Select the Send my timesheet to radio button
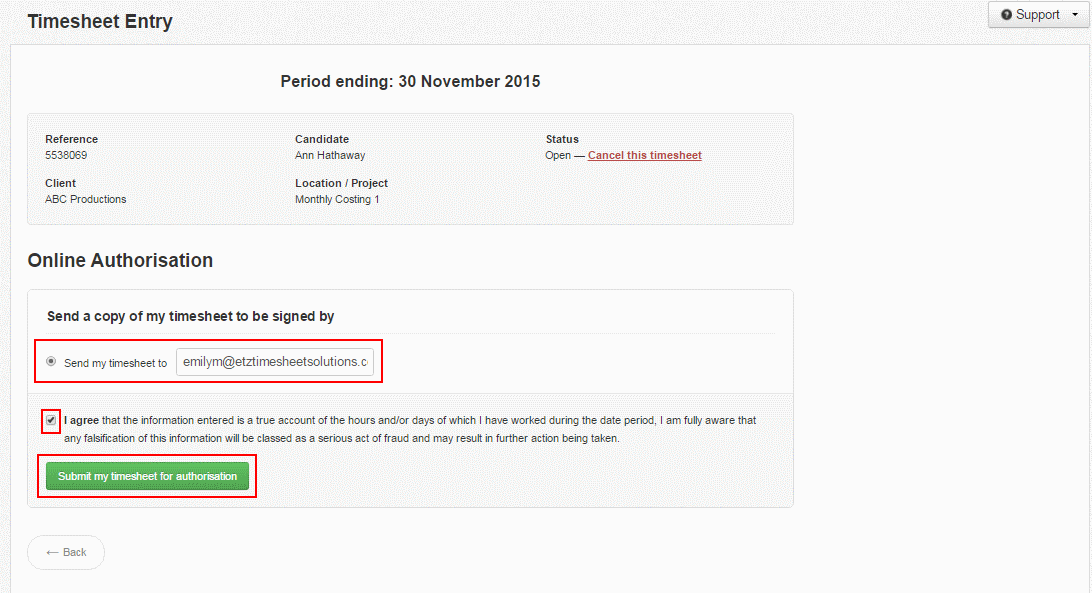 [x=51, y=362]
